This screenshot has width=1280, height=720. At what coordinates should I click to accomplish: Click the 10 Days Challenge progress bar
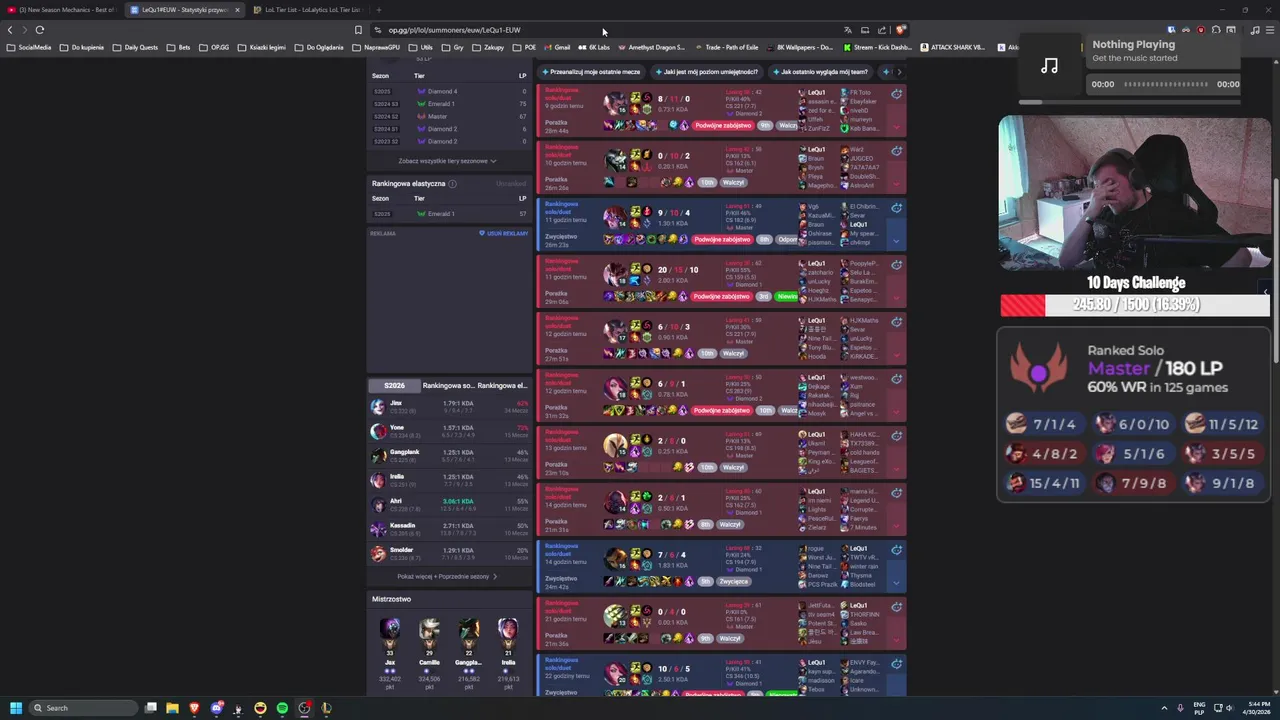click(1135, 305)
